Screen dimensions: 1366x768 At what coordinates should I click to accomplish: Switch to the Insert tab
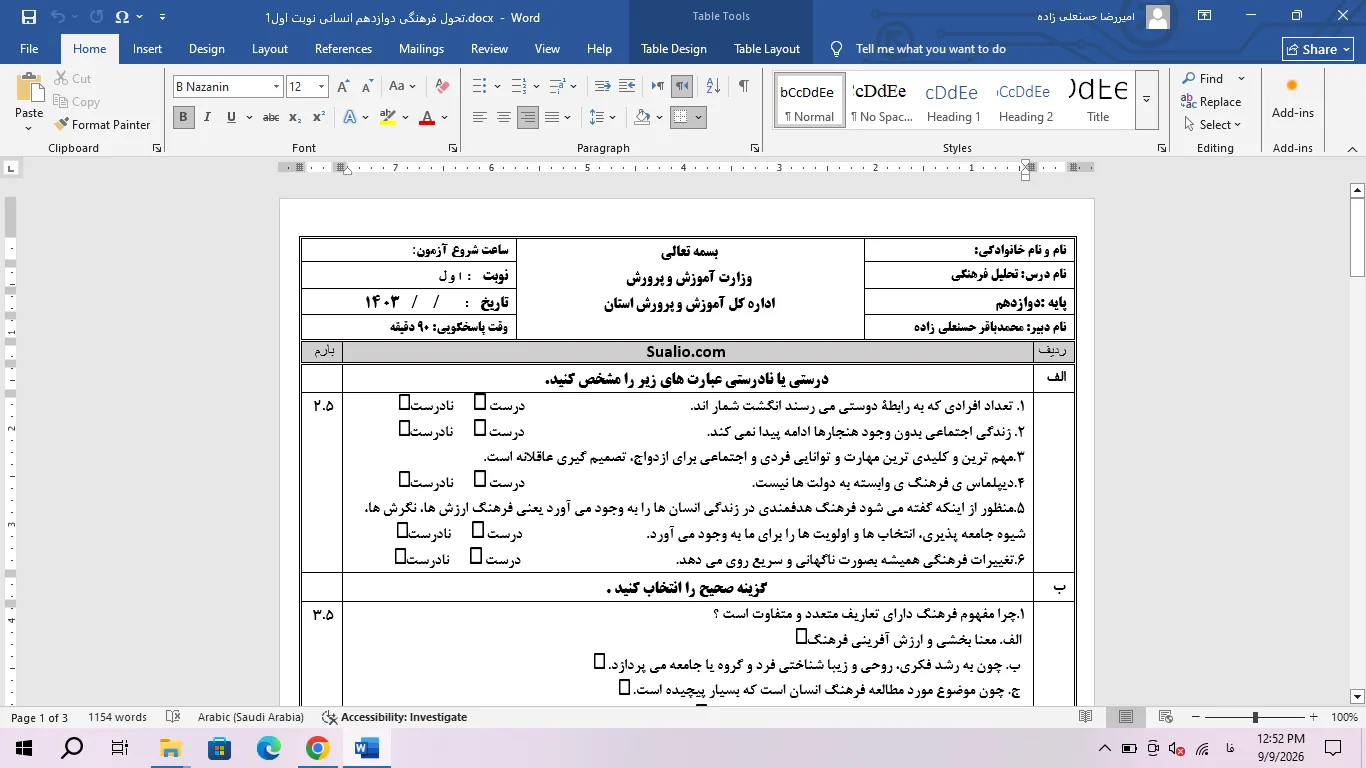point(147,49)
